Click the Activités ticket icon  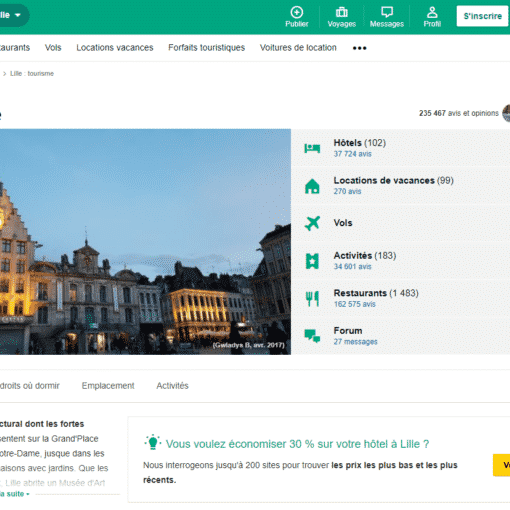(312, 261)
